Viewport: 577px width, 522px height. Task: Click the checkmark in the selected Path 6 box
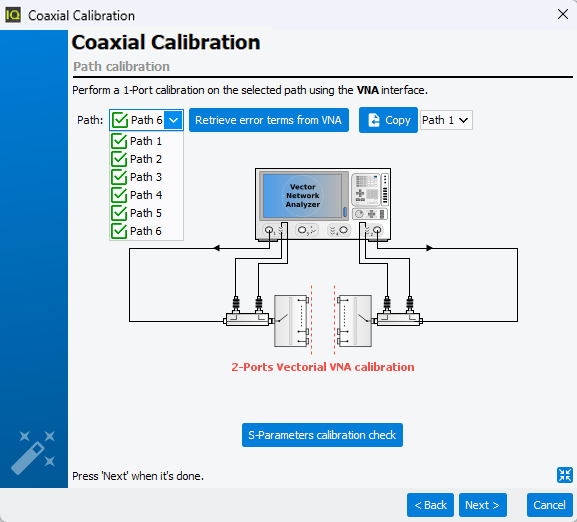click(120, 120)
